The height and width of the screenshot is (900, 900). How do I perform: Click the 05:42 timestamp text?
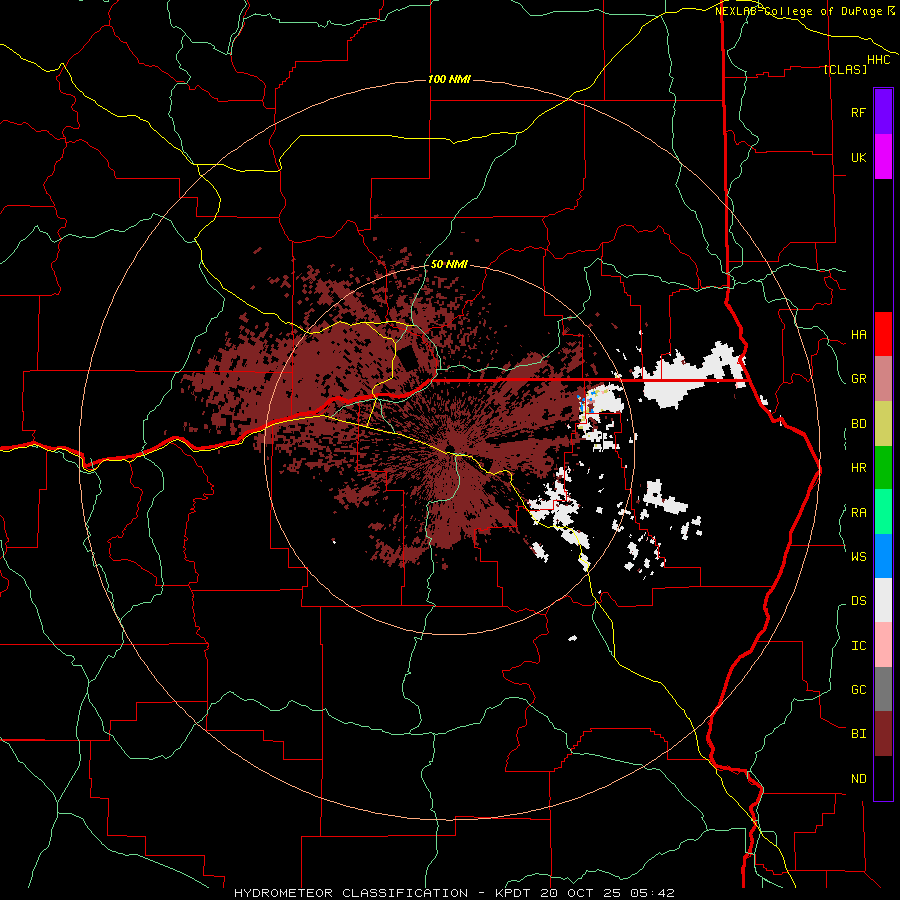click(x=653, y=893)
